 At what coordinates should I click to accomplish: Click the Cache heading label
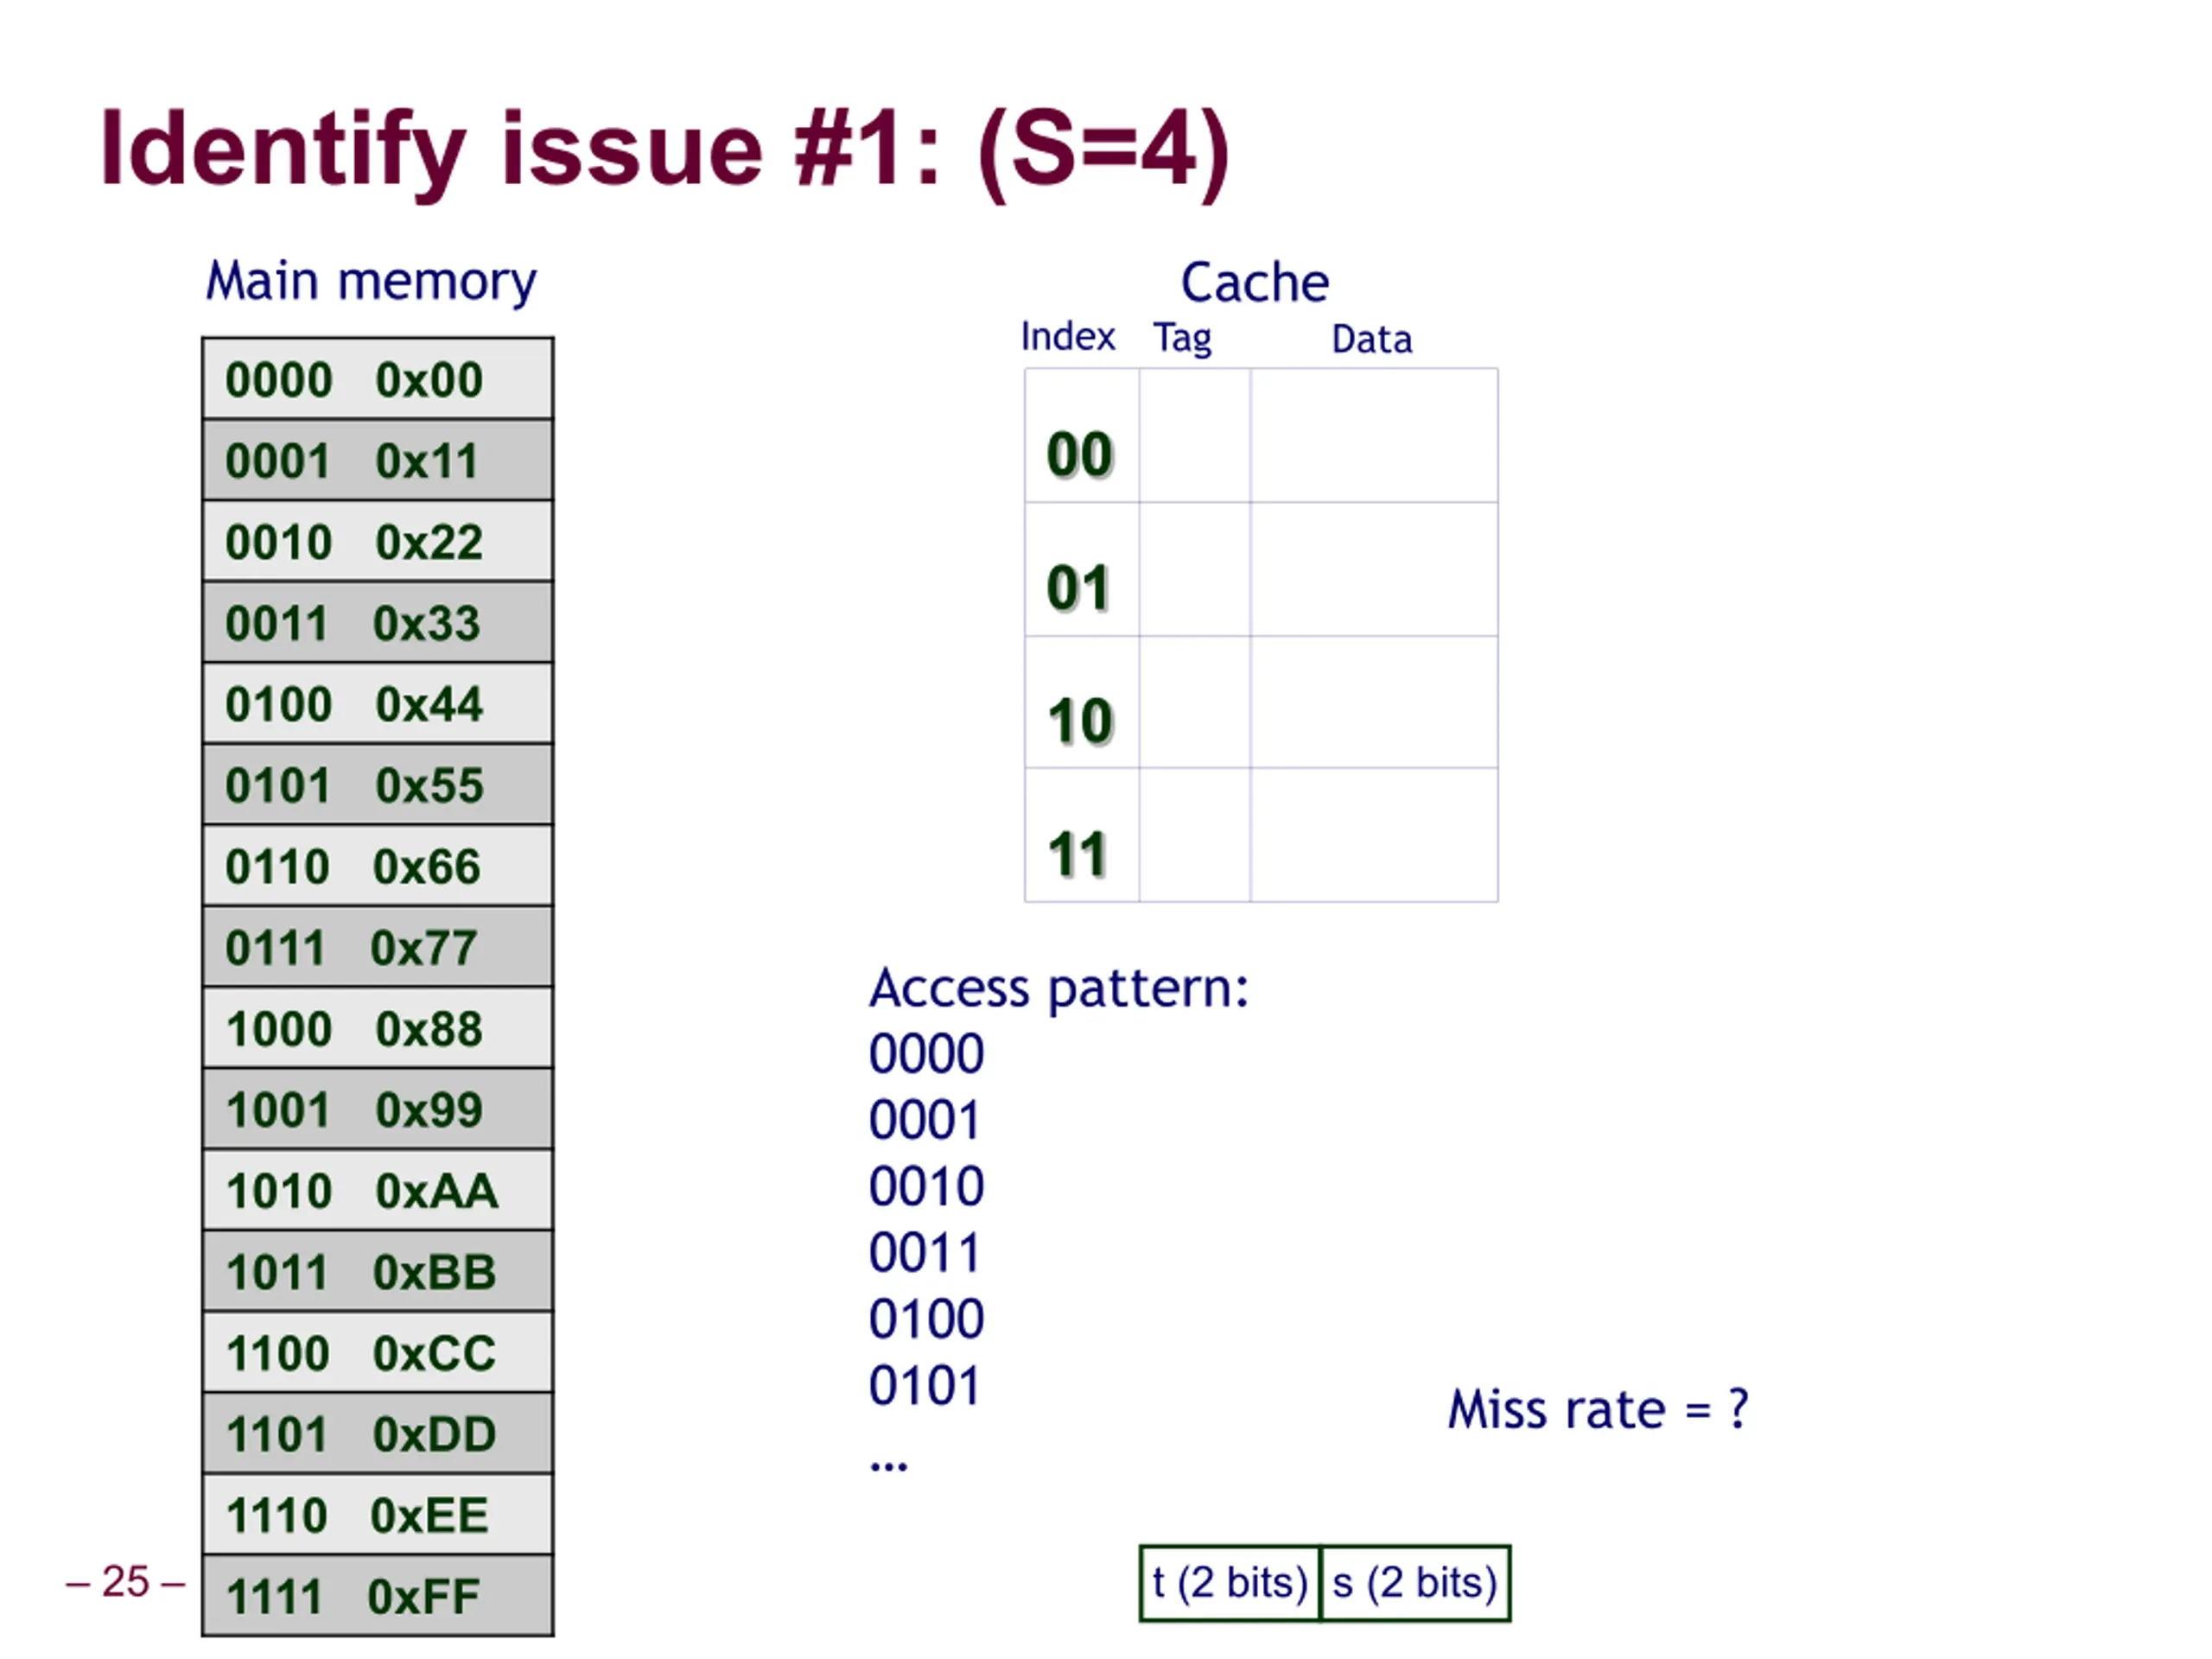pos(1255,283)
